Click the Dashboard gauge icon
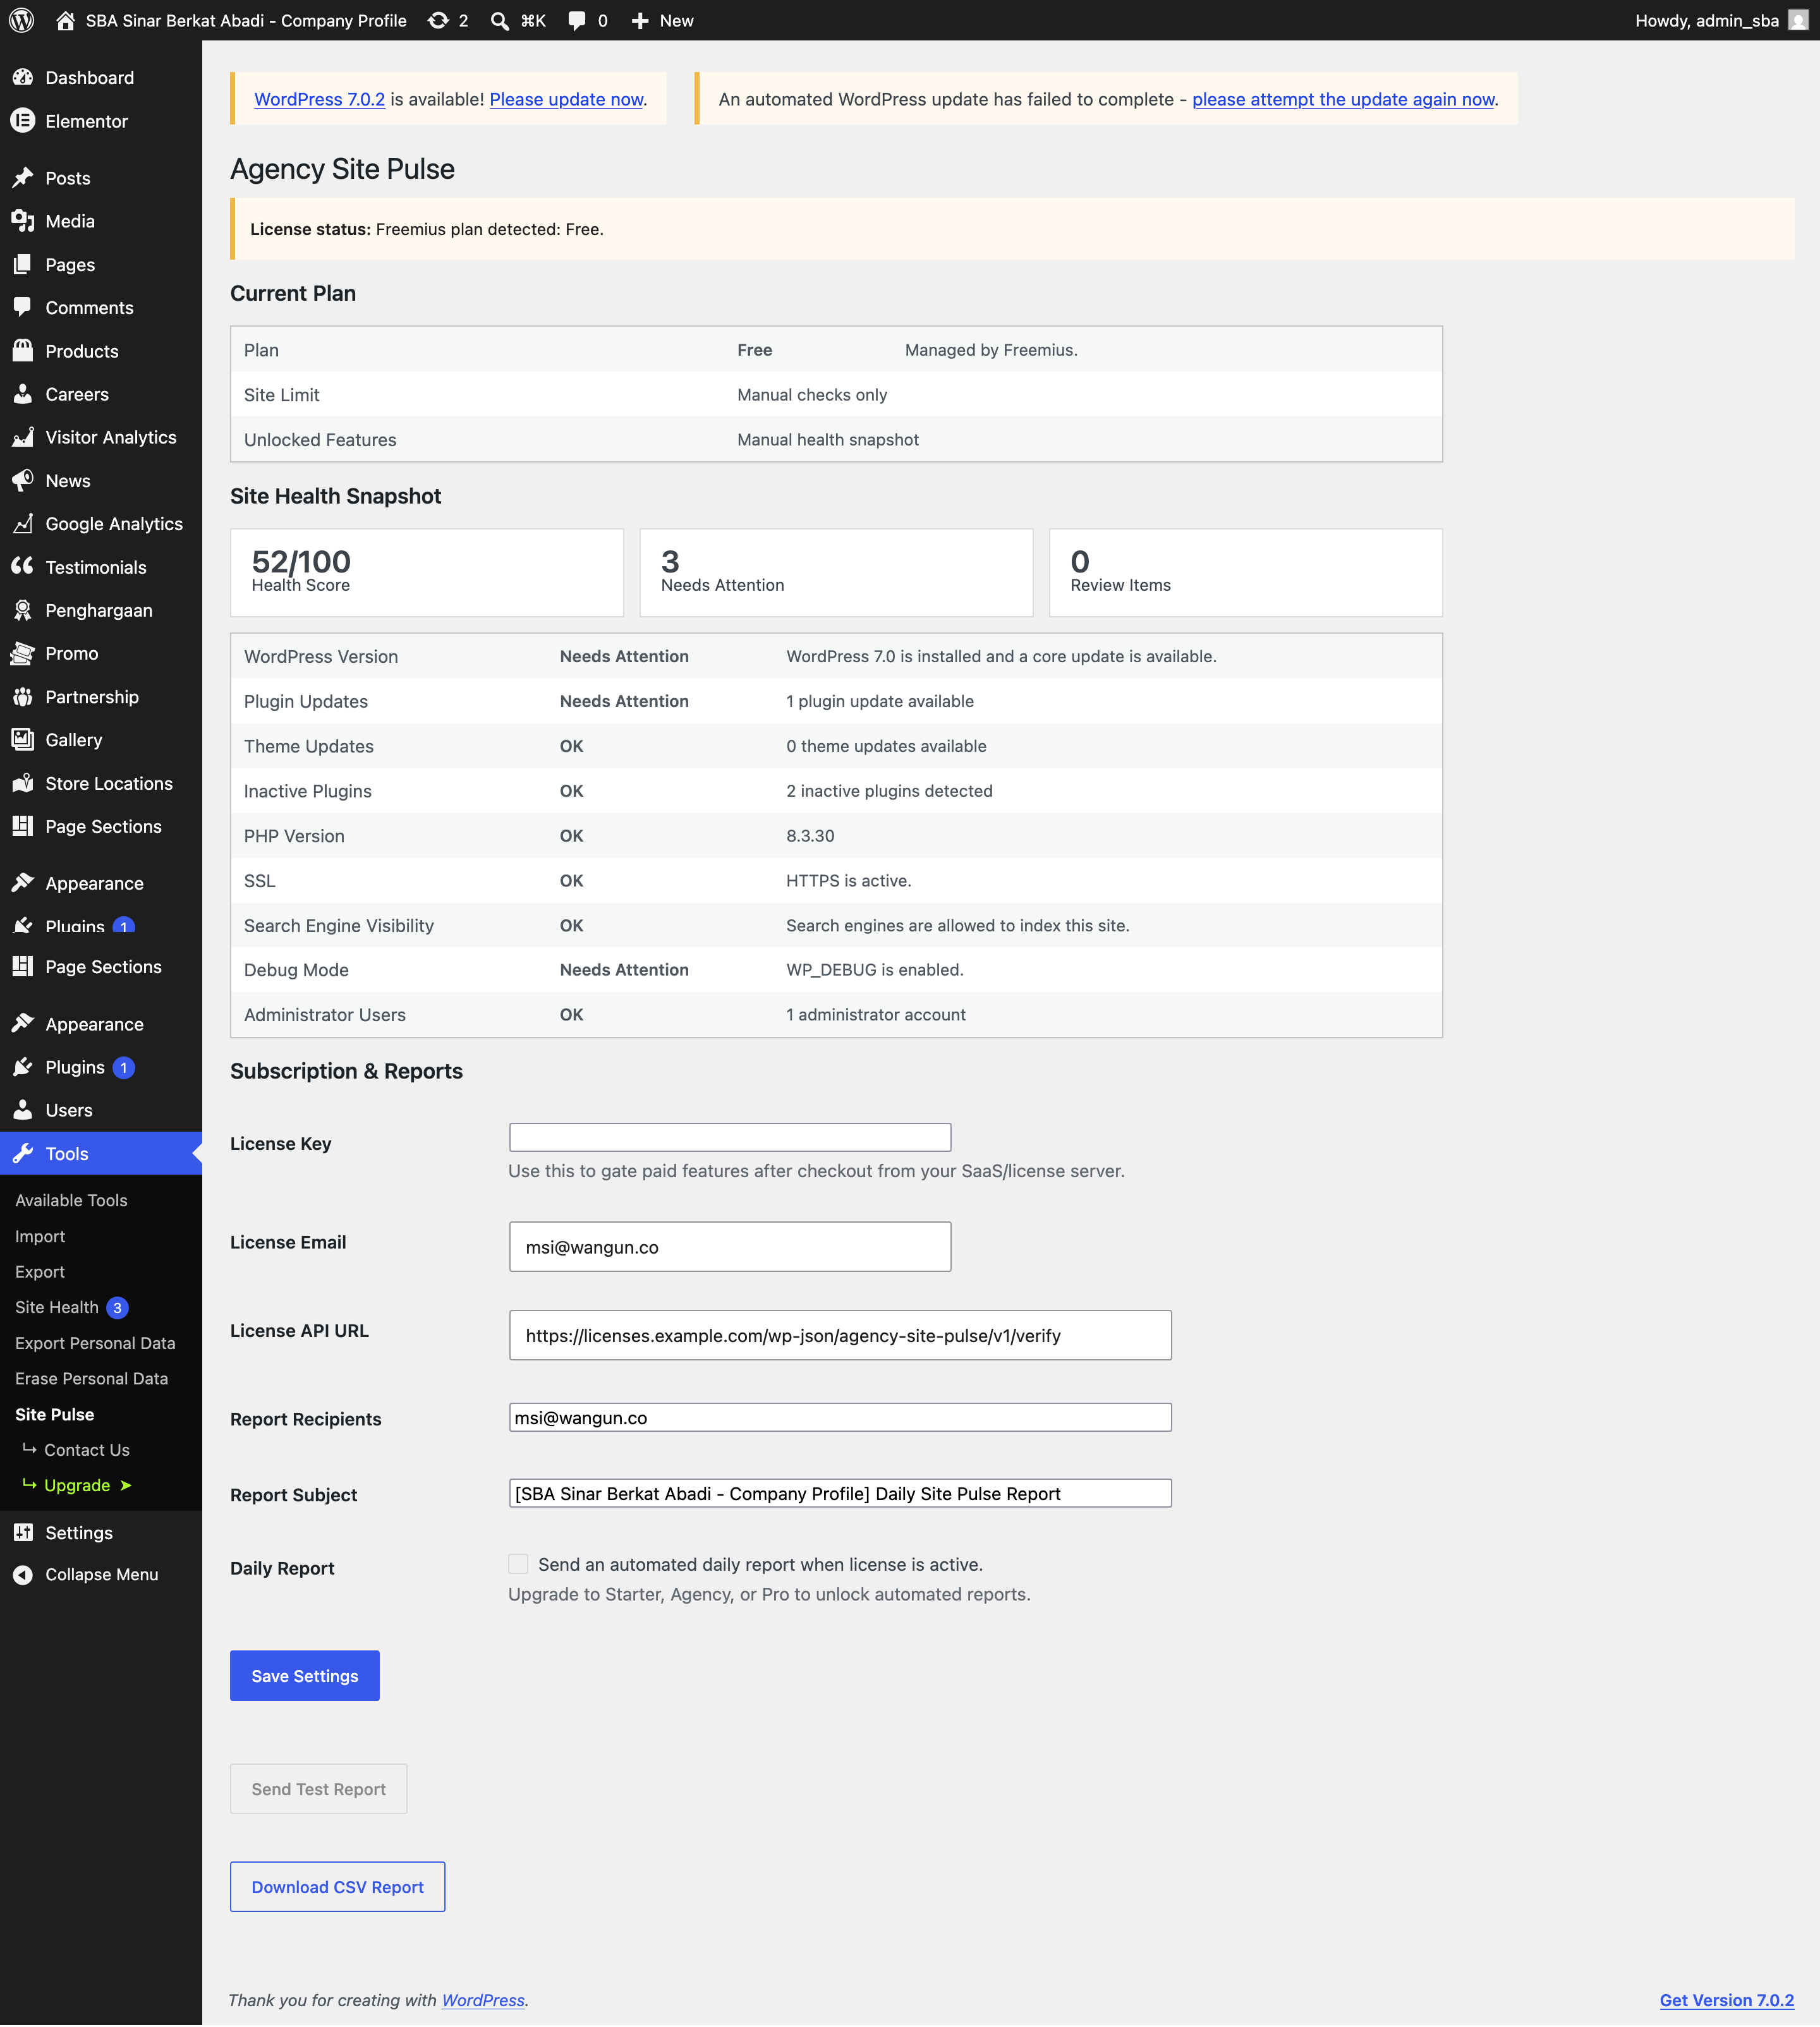Image resolution: width=1820 pixels, height=2027 pixels. tap(22, 77)
